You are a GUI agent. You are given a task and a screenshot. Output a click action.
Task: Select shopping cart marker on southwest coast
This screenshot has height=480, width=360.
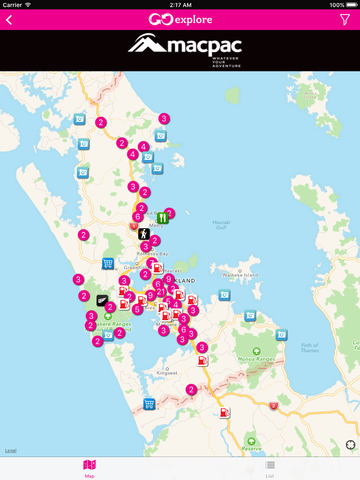tap(149, 404)
